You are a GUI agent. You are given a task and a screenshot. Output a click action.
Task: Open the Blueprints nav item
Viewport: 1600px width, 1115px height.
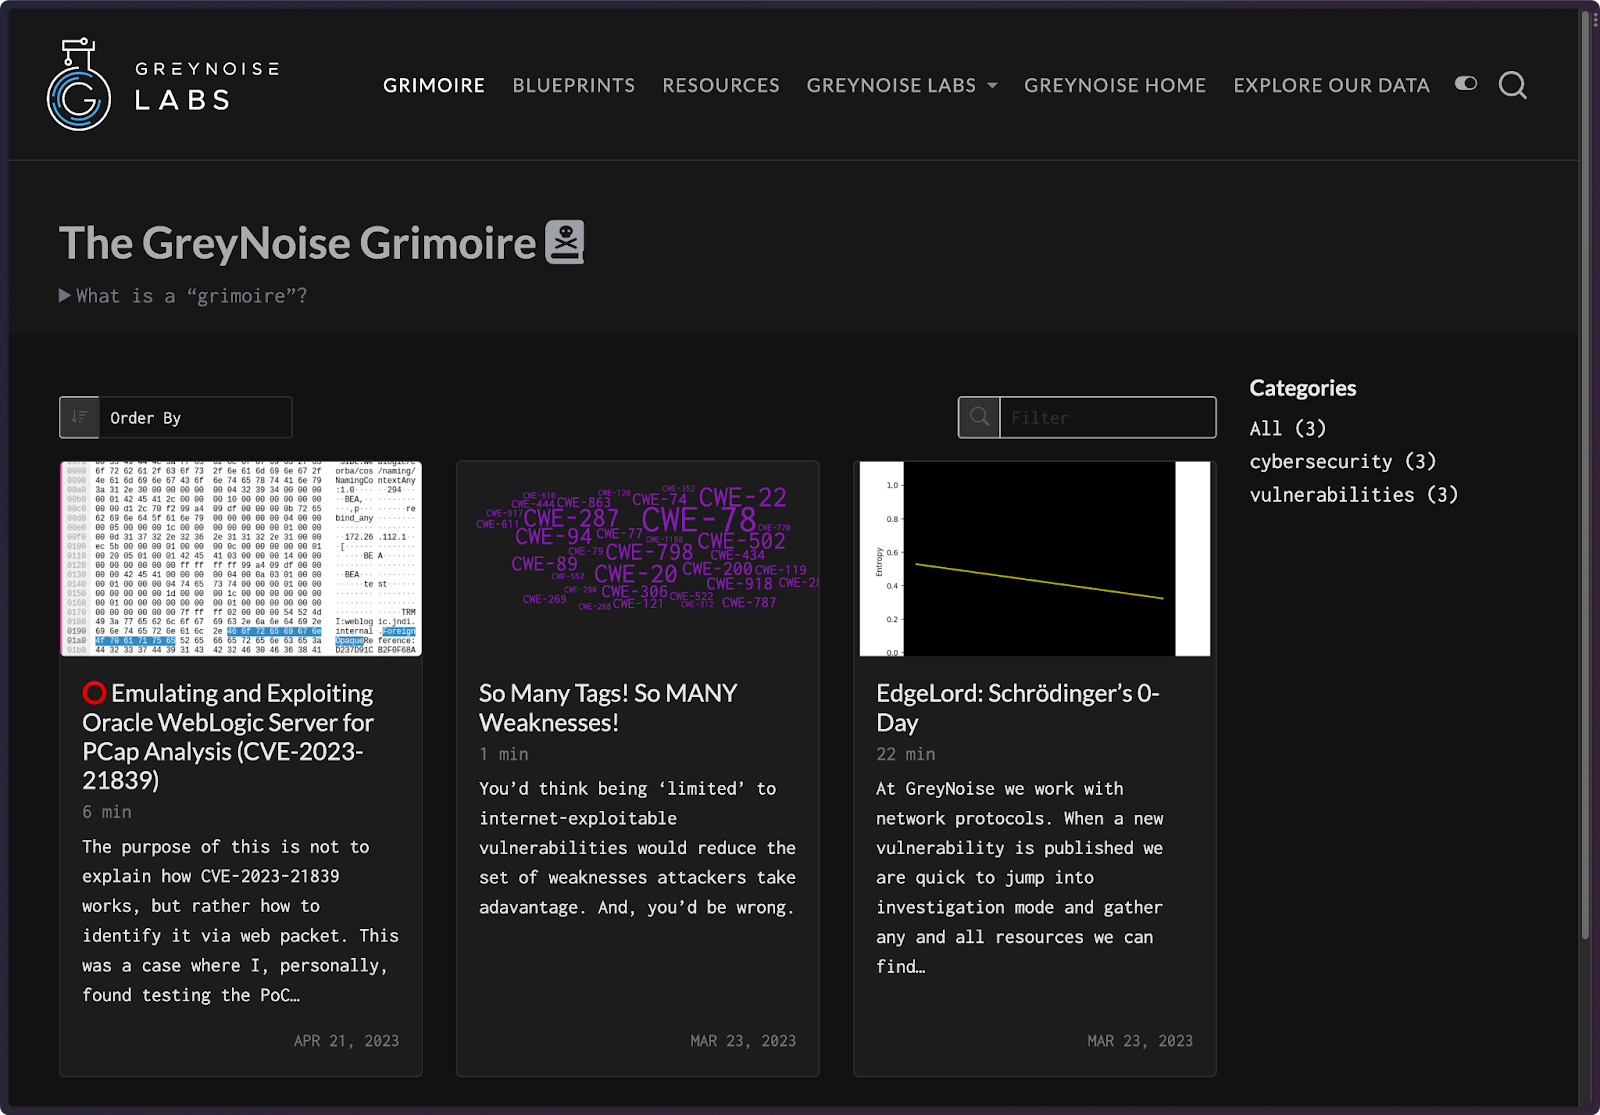(x=574, y=85)
